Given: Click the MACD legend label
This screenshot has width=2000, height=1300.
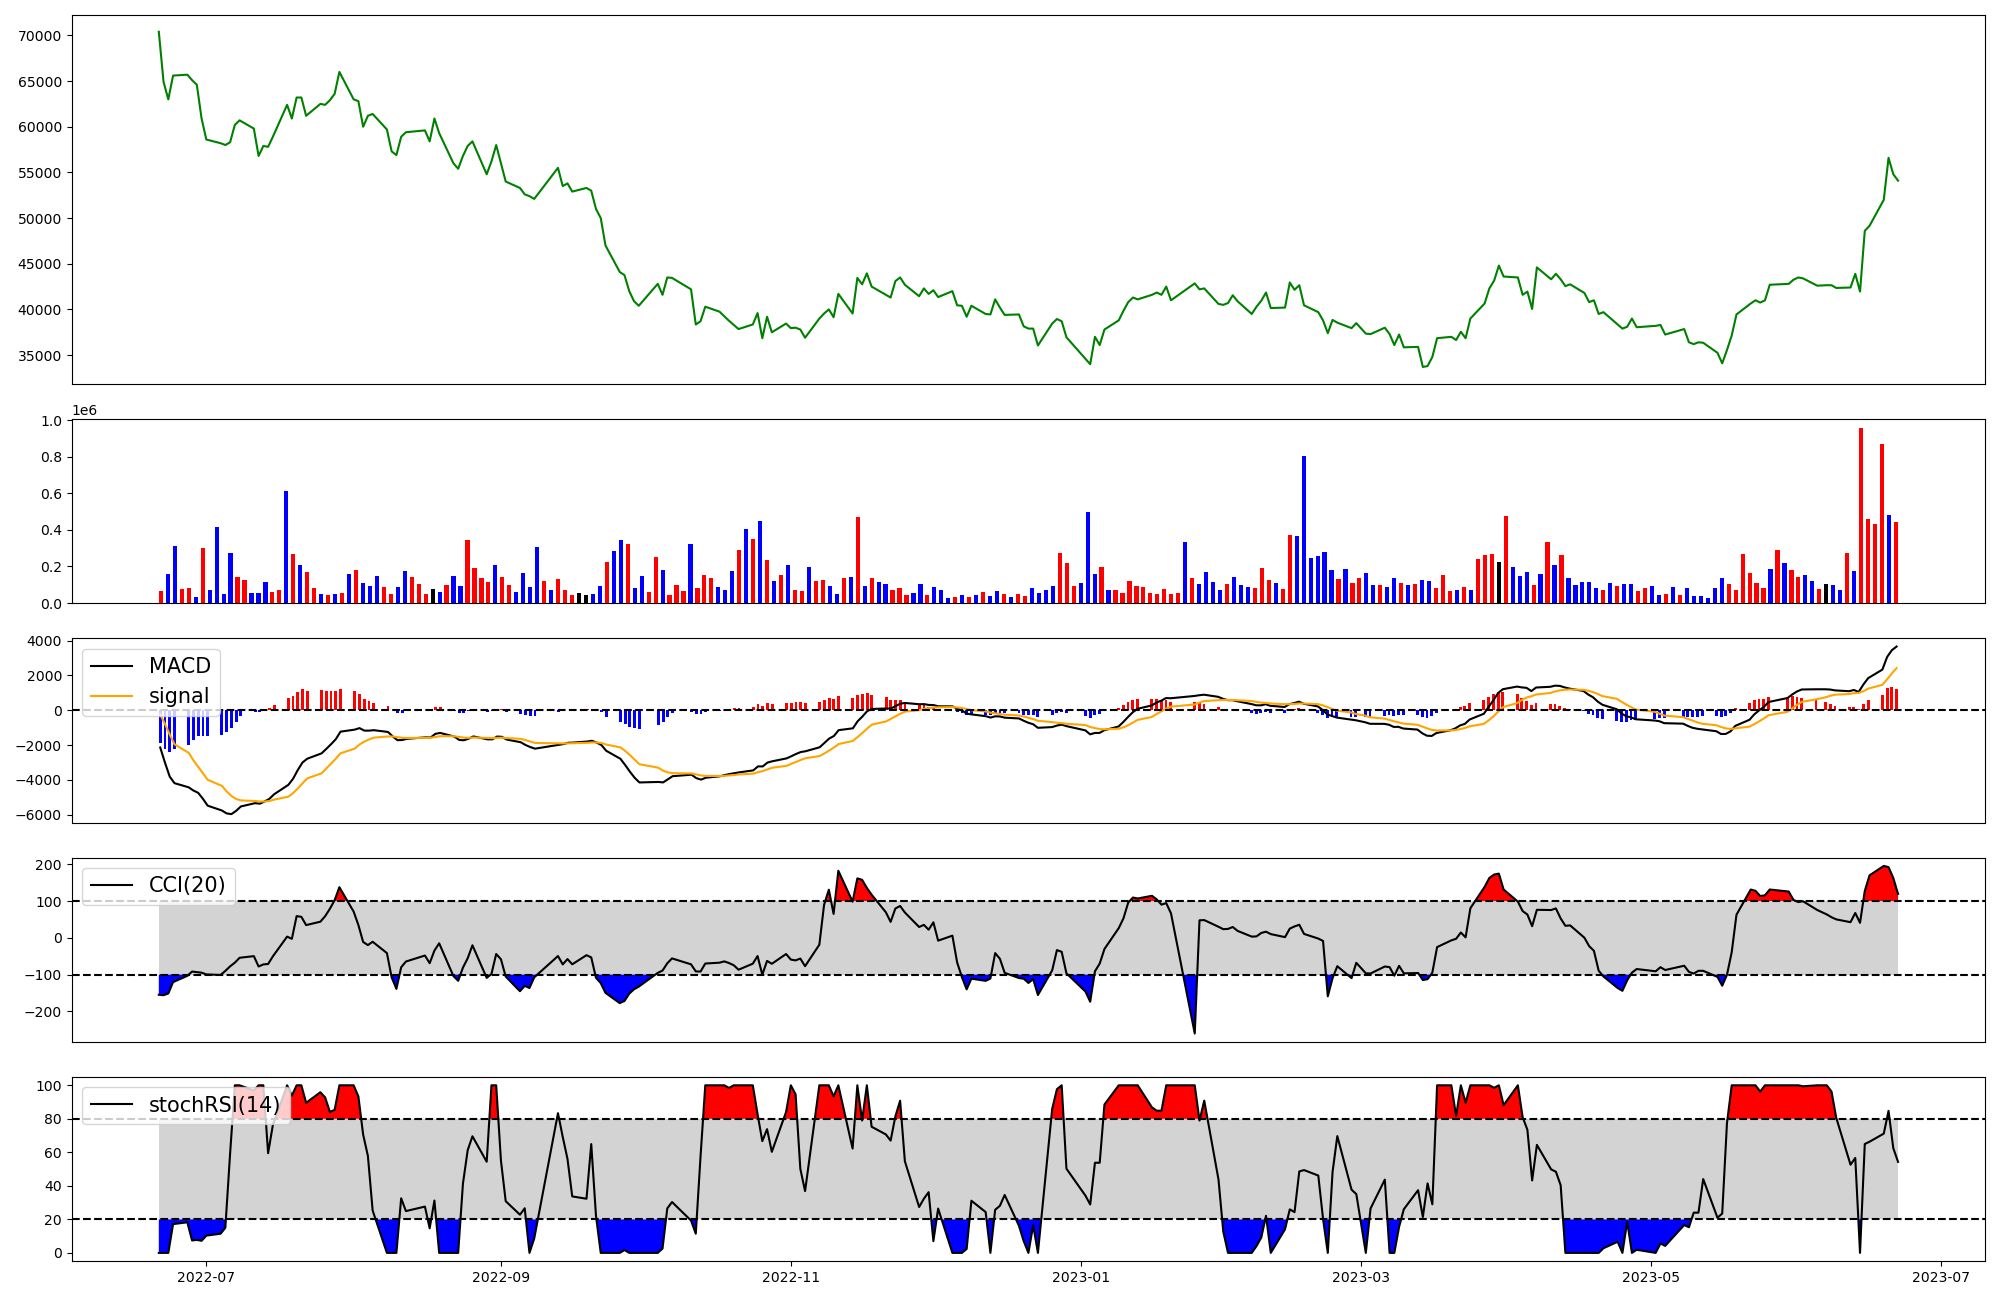Looking at the screenshot, I should [x=179, y=666].
